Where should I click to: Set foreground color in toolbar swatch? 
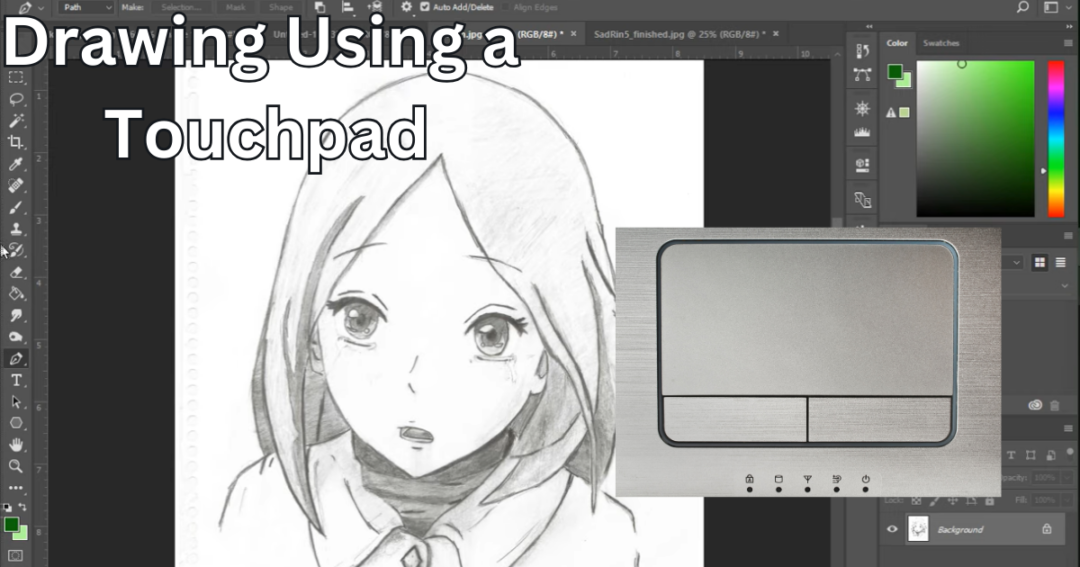[11, 524]
